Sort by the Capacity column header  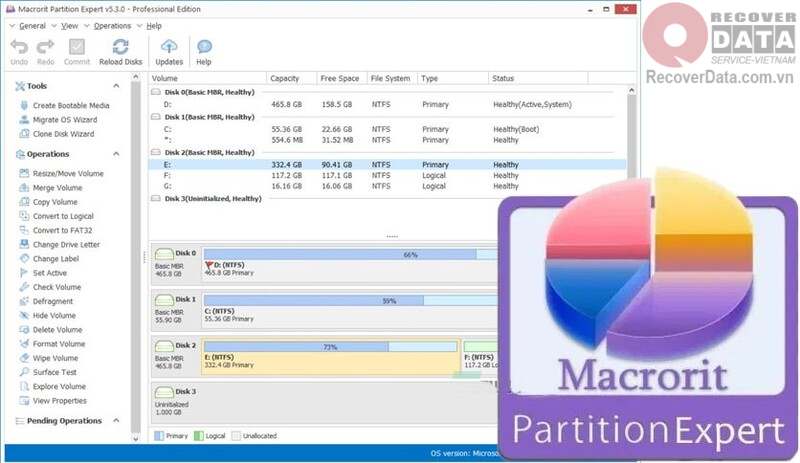tap(291, 78)
